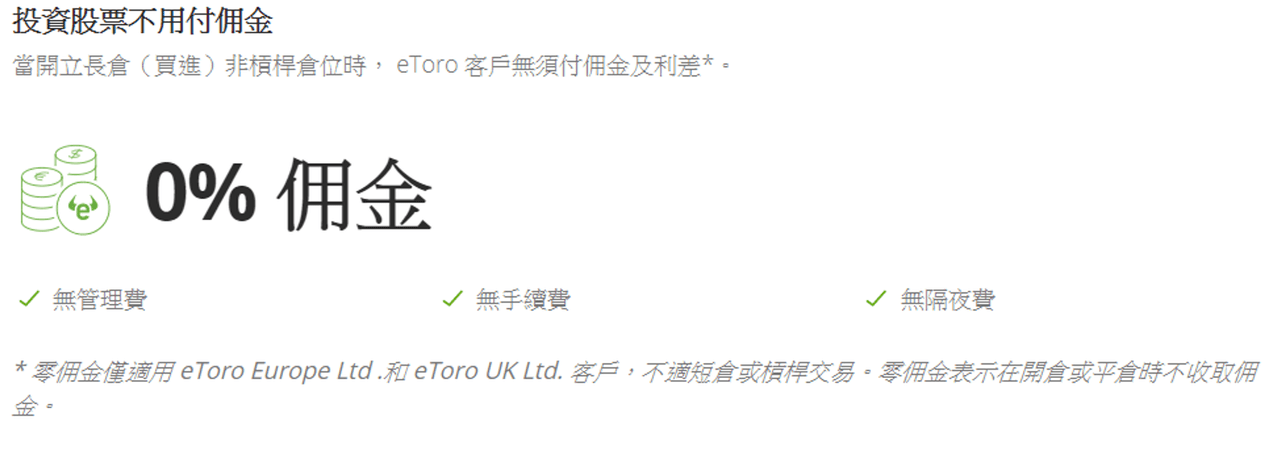
Task: Click the euro symbol coin in stack
Action: tap(42, 178)
